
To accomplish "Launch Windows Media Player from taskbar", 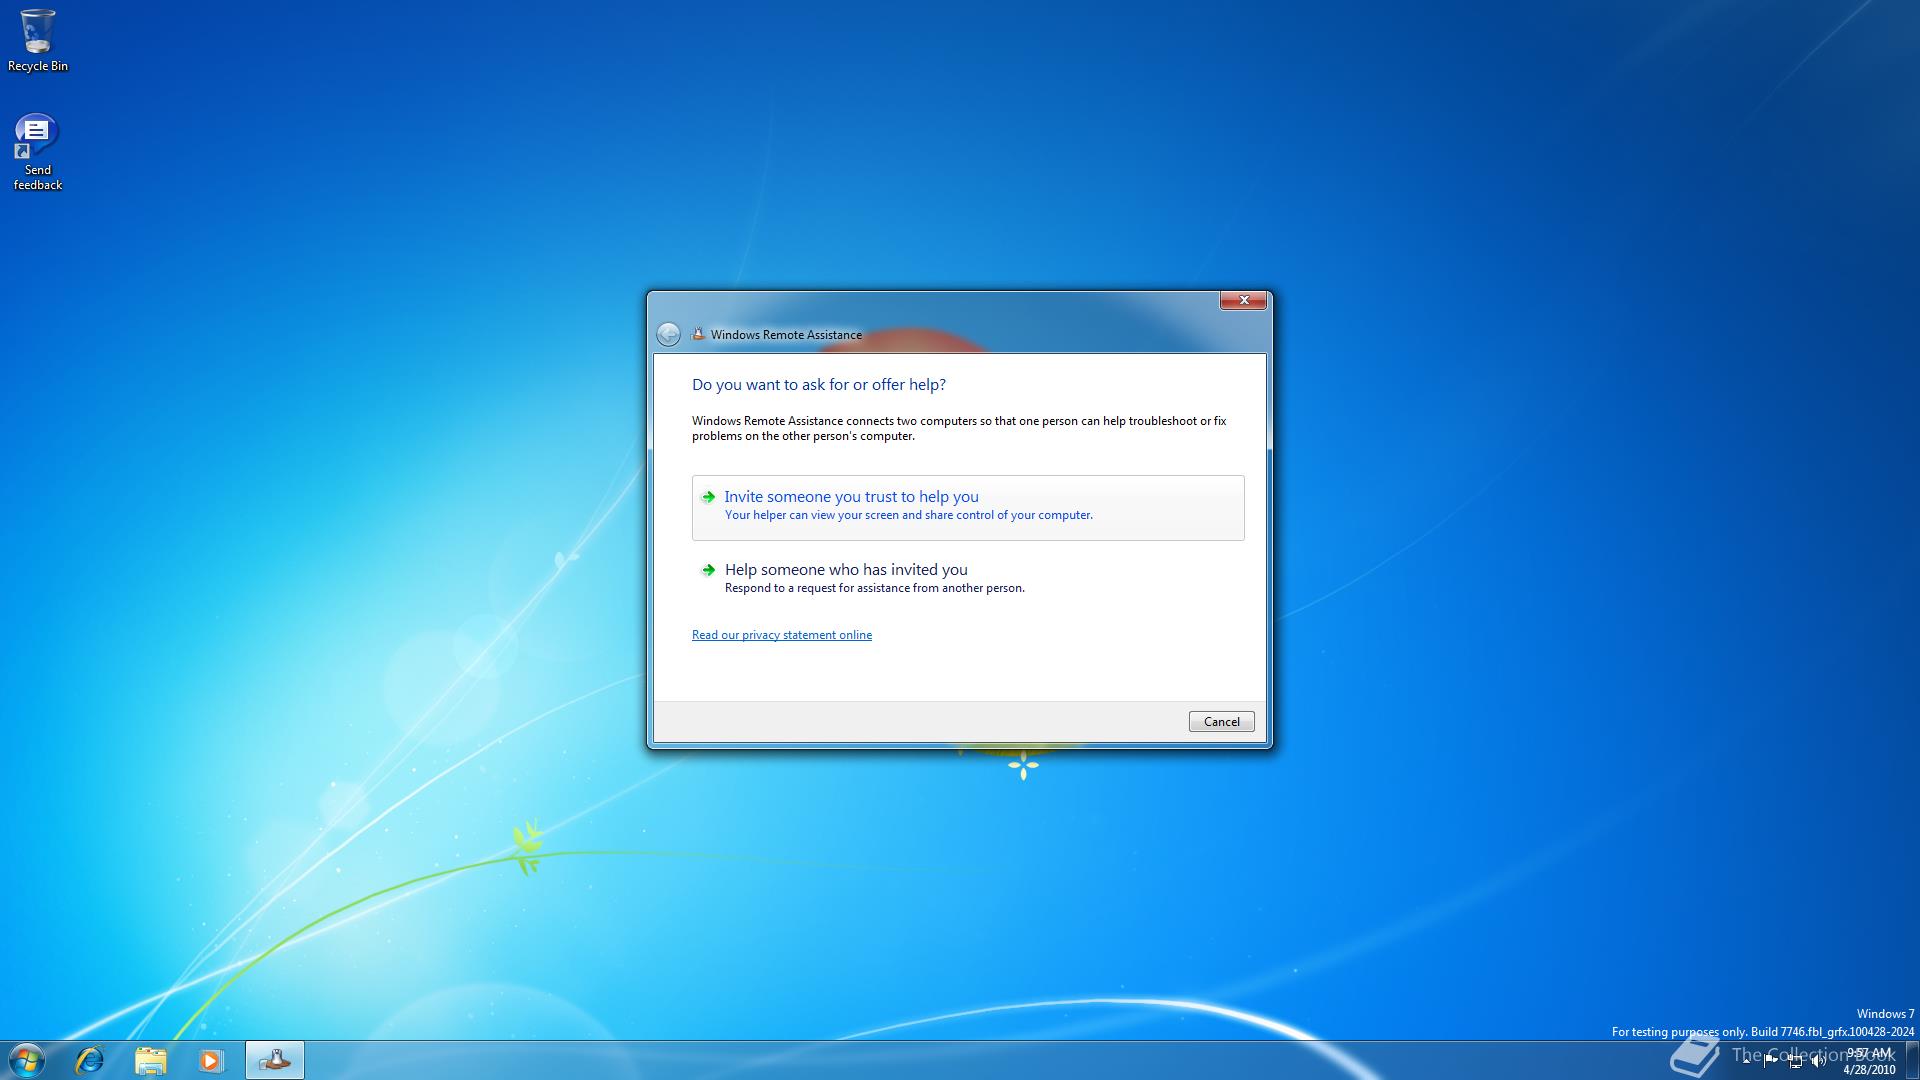I will [x=210, y=1060].
